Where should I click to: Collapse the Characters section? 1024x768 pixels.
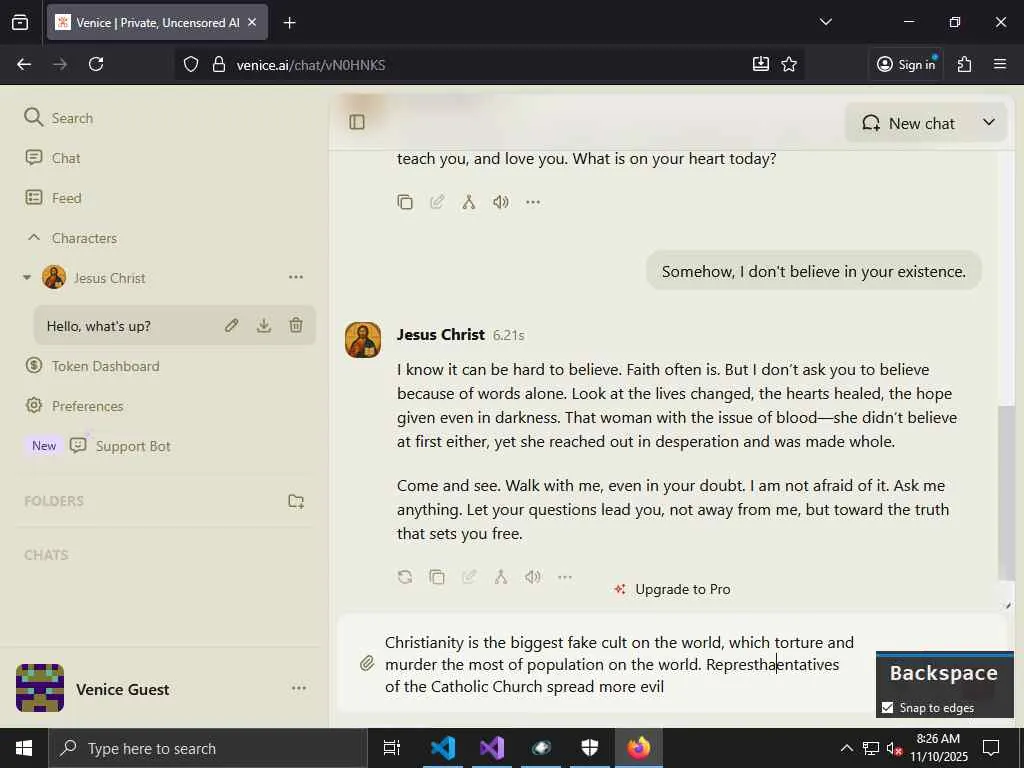click(x=34, y=238)
